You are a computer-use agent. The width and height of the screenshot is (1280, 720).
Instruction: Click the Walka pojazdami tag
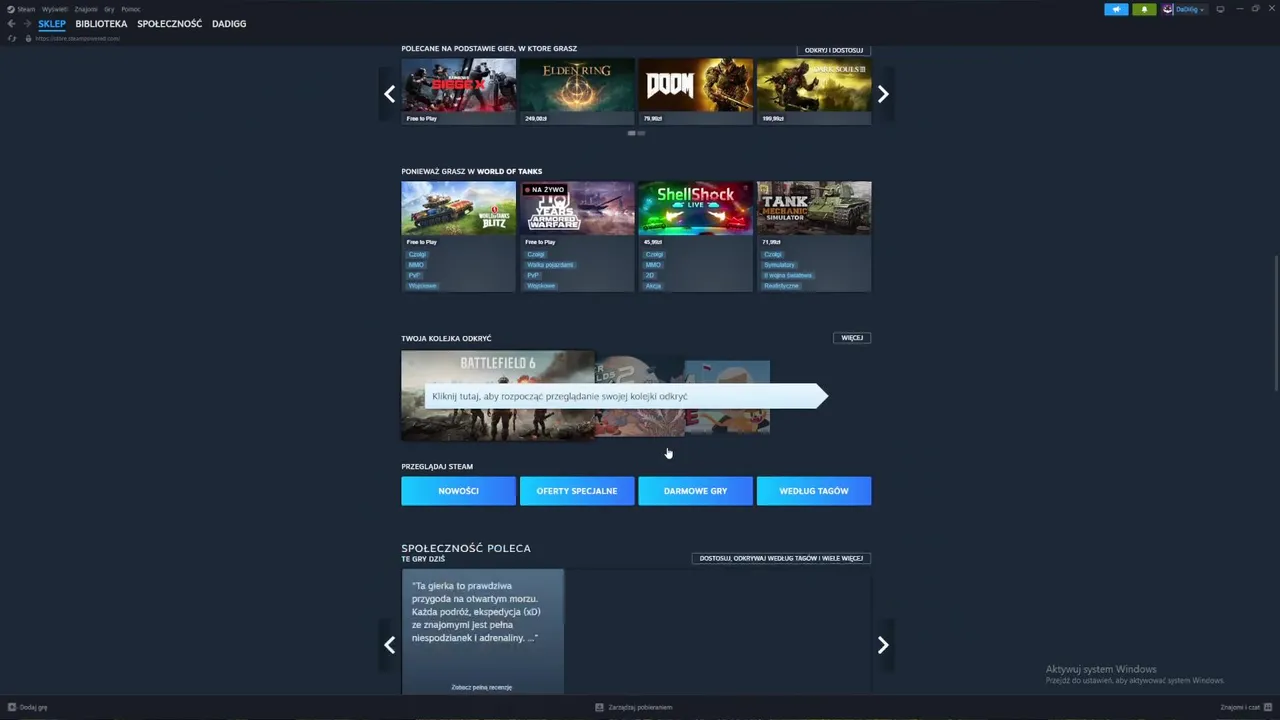click(x=550, y=265)
